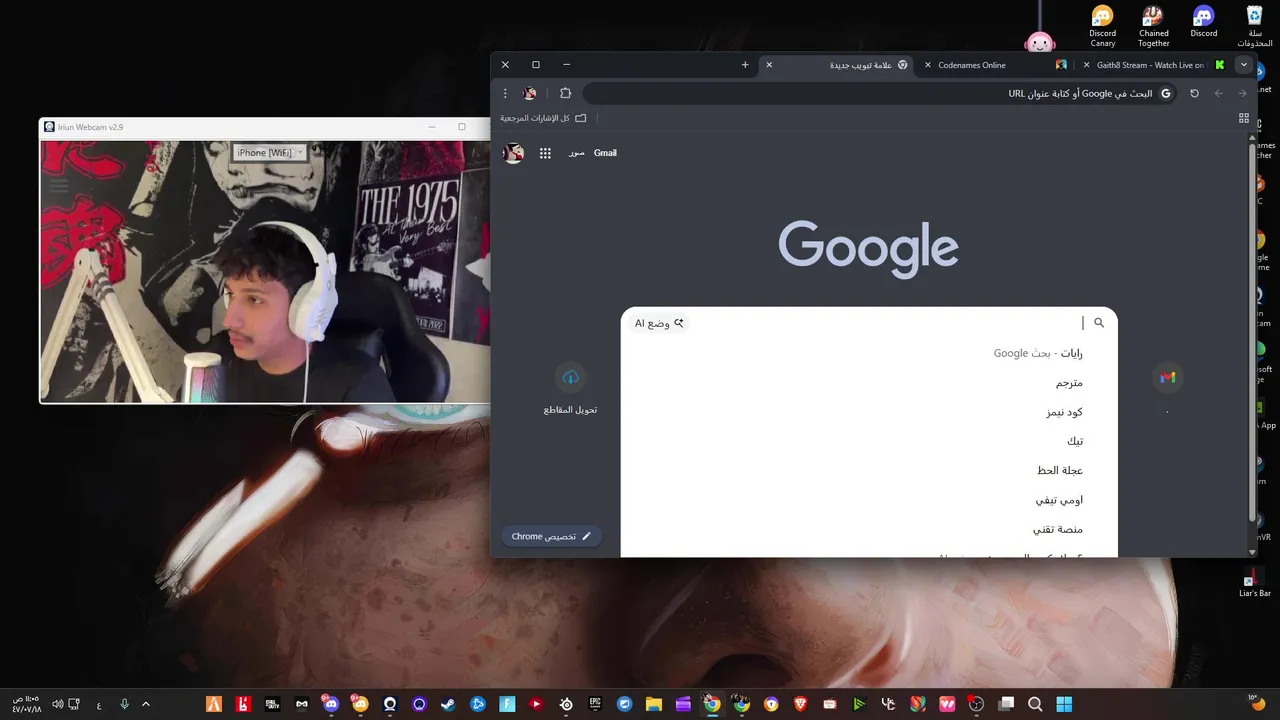Show hidden system tray icons chevron
Viewport: 1280px width, 720px height.
146,704
